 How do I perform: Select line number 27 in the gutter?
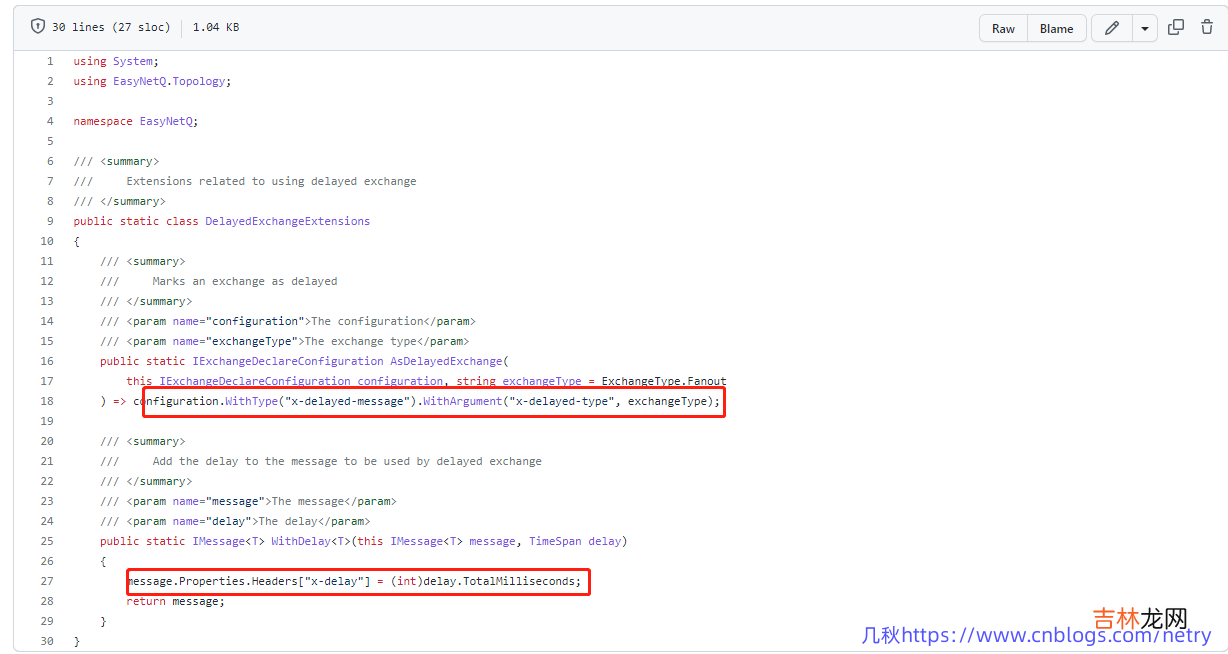tap(47, 581)
